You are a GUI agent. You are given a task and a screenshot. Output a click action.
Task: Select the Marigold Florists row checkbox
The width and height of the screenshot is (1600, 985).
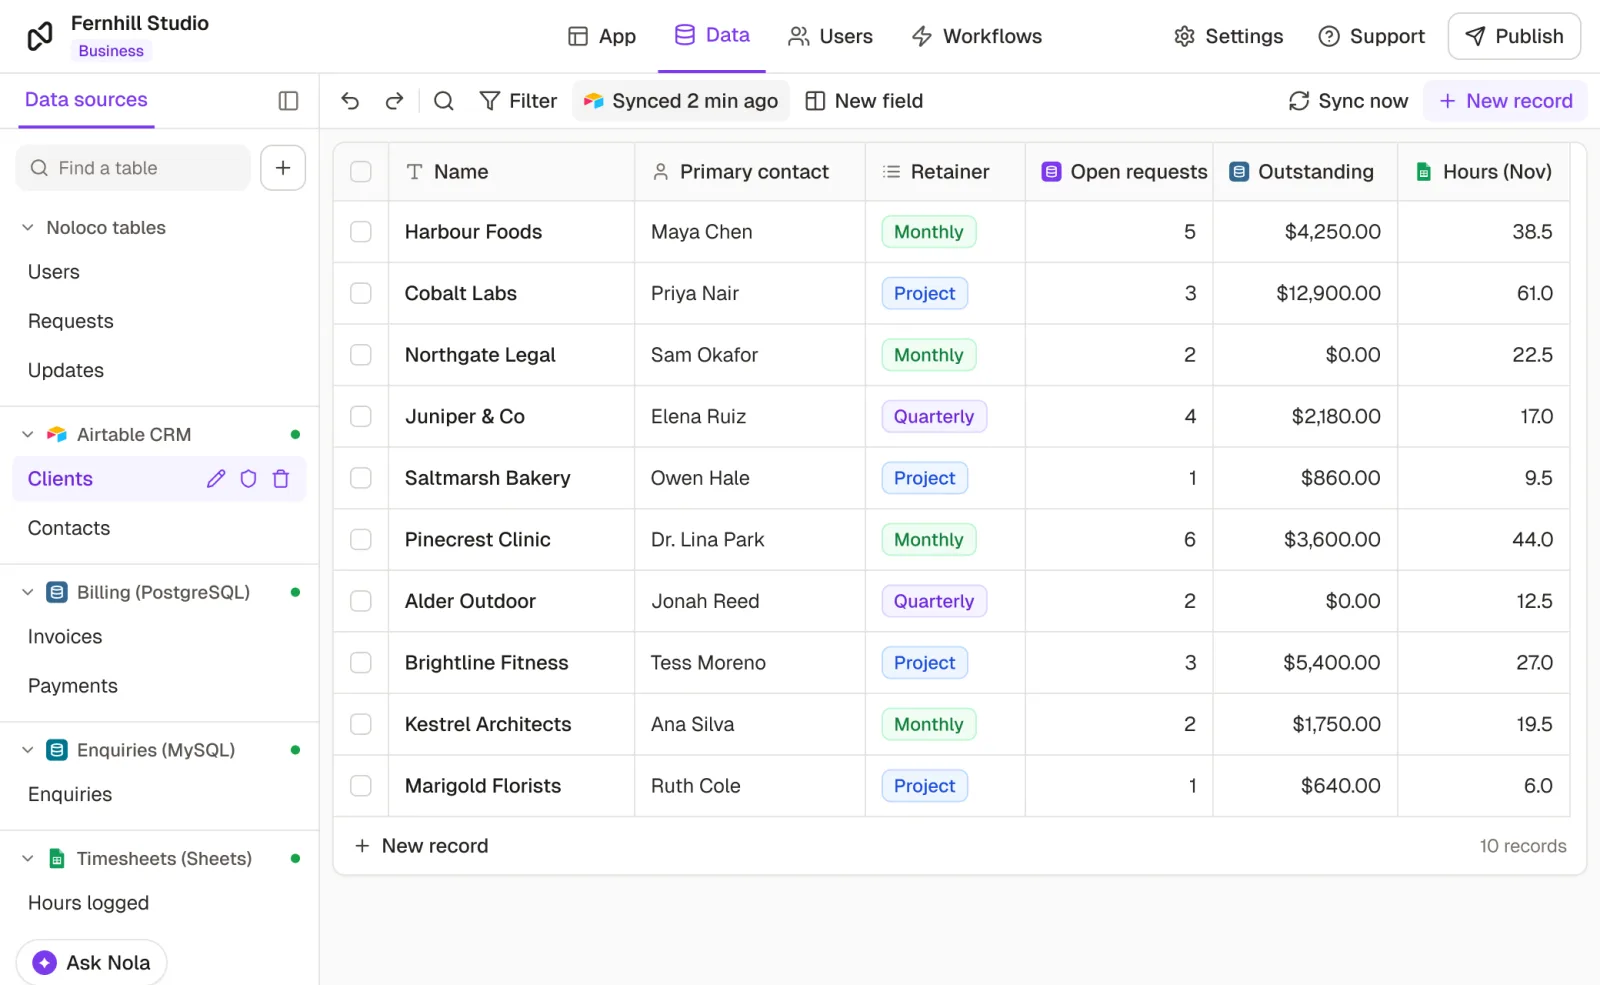pos(361,786)
